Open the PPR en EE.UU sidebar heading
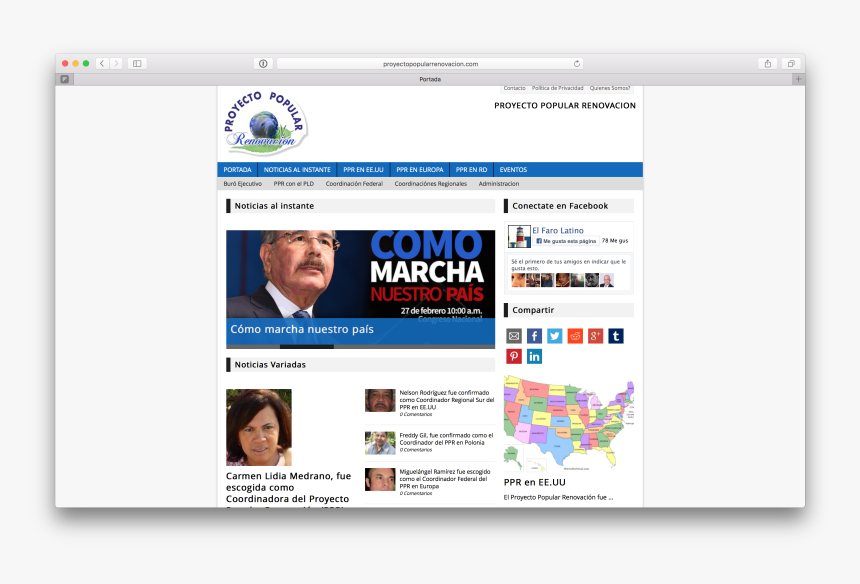860x584 pixels. pos(535,483)
